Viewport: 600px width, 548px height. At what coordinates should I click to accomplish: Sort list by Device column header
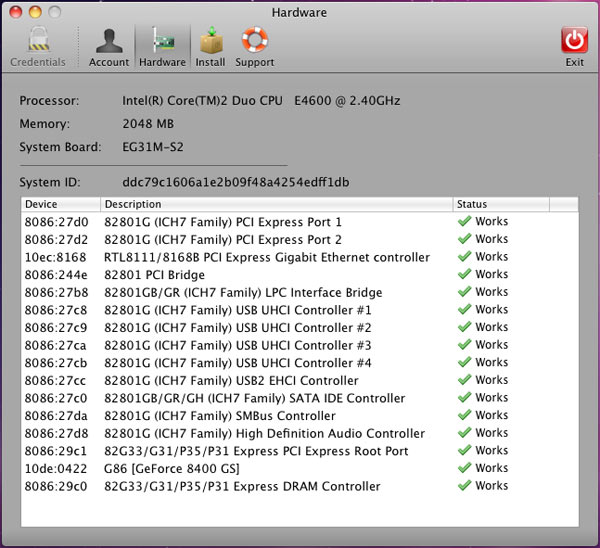(60, 204)
